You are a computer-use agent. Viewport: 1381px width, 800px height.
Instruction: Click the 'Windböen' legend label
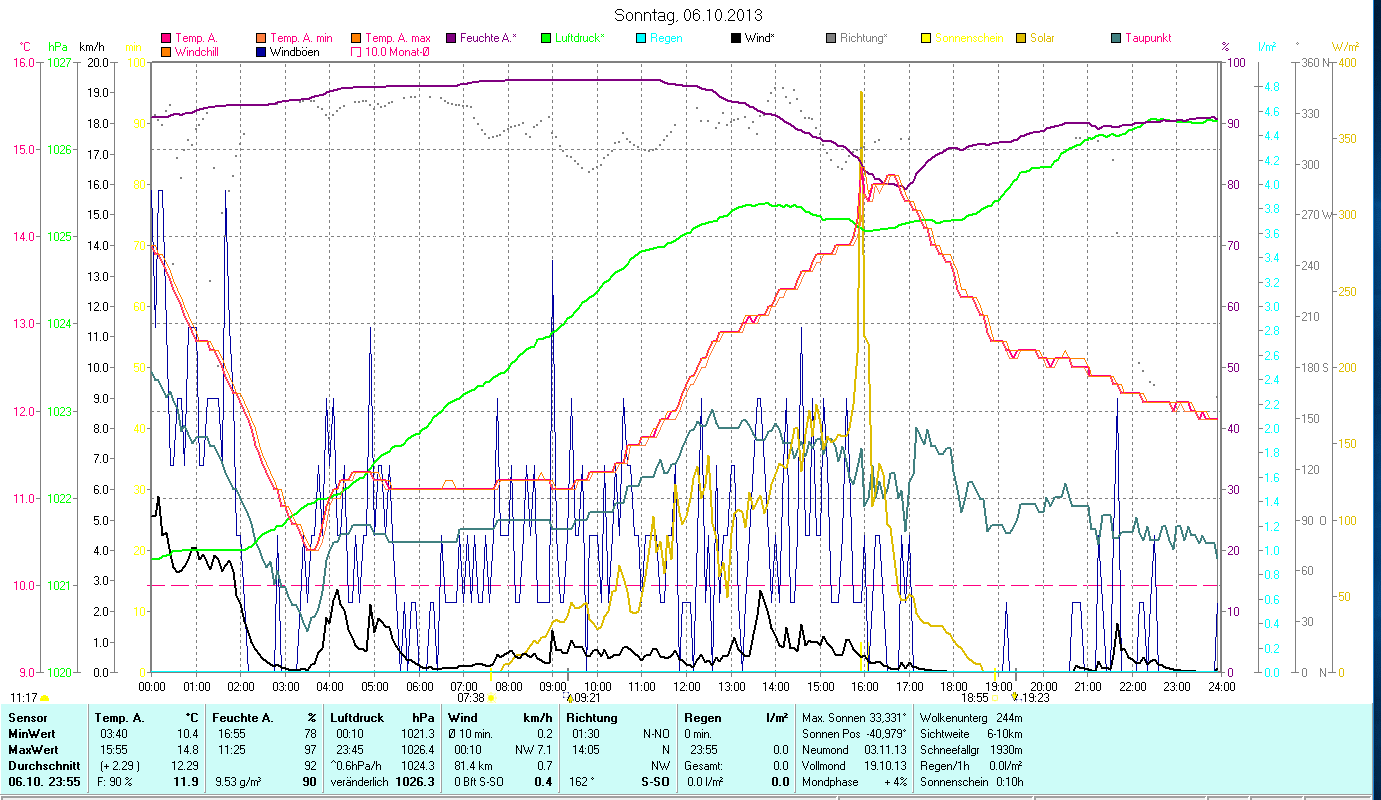click(295, 51)
